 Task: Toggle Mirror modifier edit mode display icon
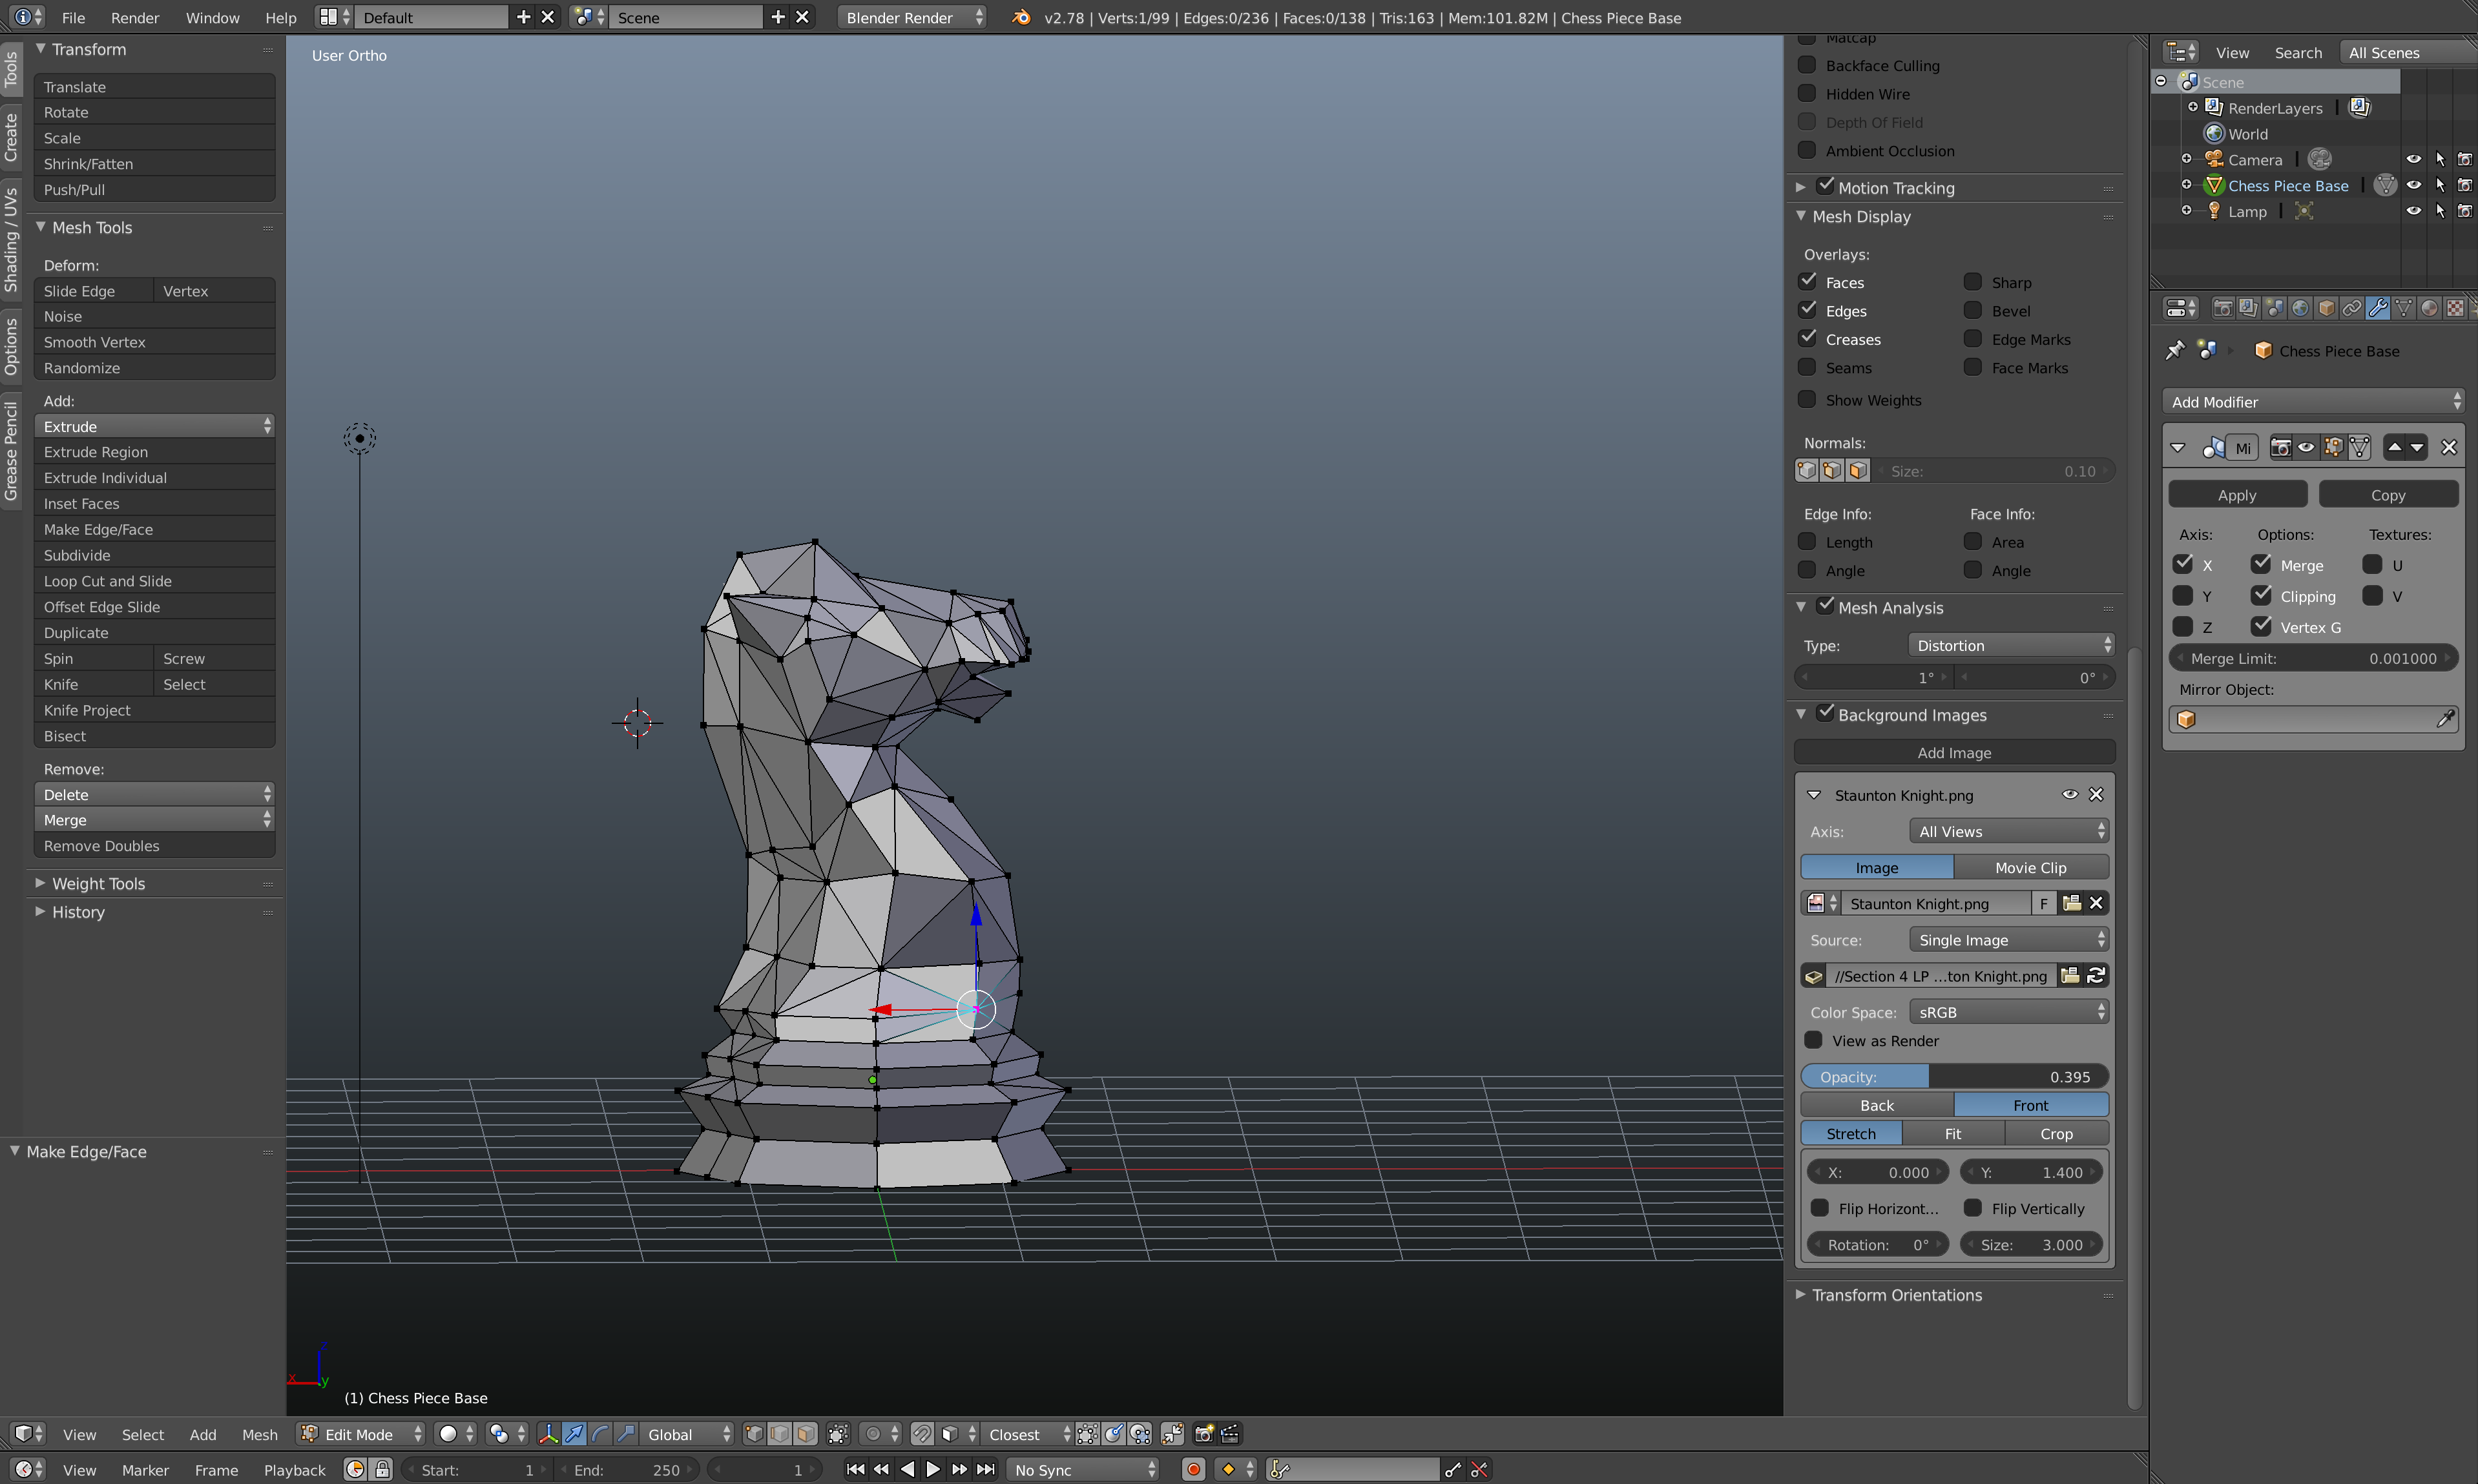(2333, 447)
